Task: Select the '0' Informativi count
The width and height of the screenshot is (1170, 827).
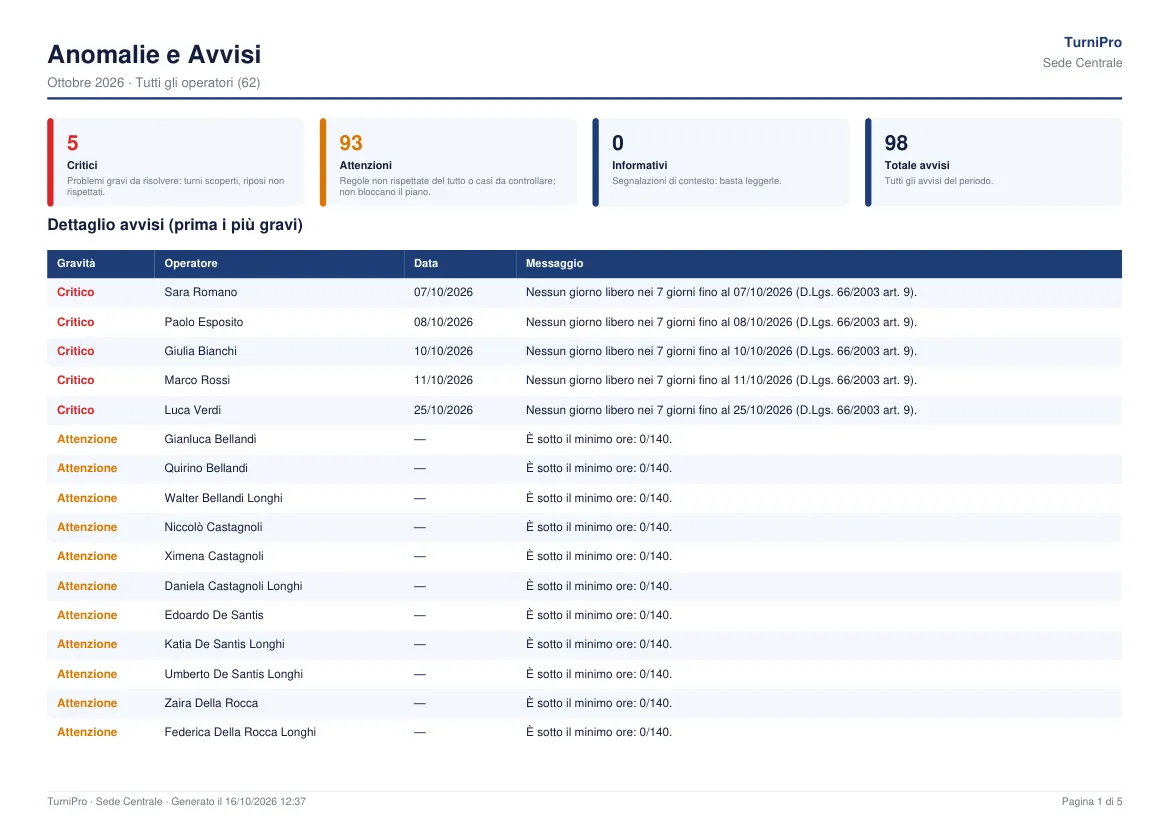Action: (x=618, y=143)
